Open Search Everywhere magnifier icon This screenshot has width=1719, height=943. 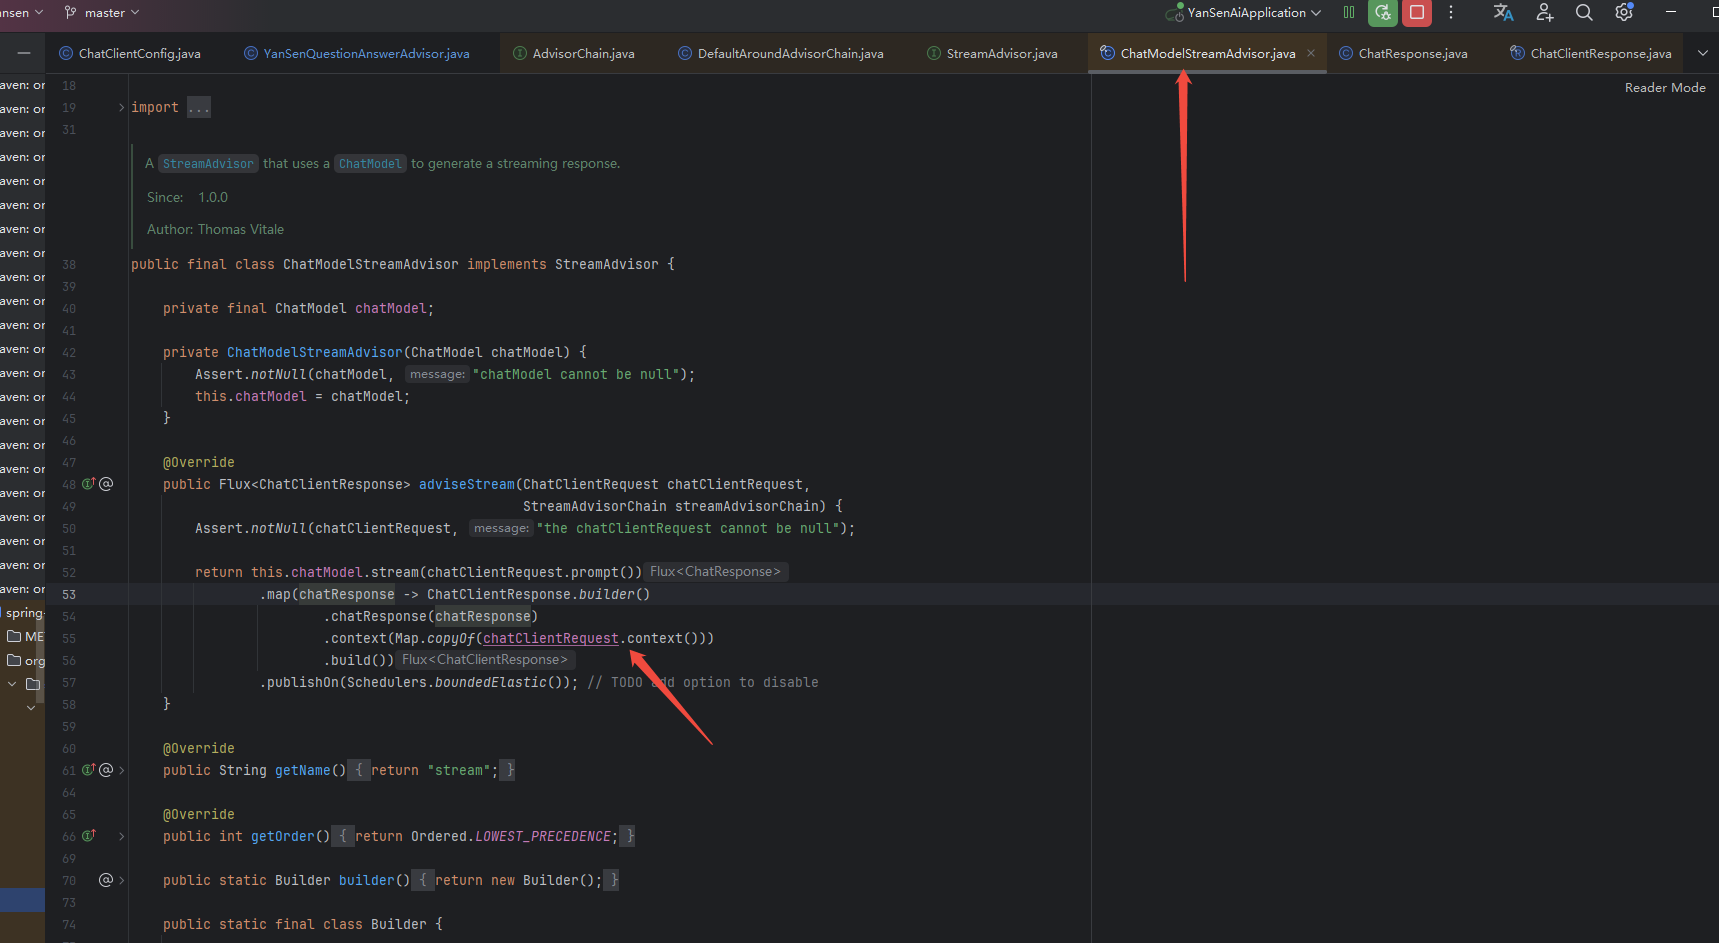[x=1584, y=13]
